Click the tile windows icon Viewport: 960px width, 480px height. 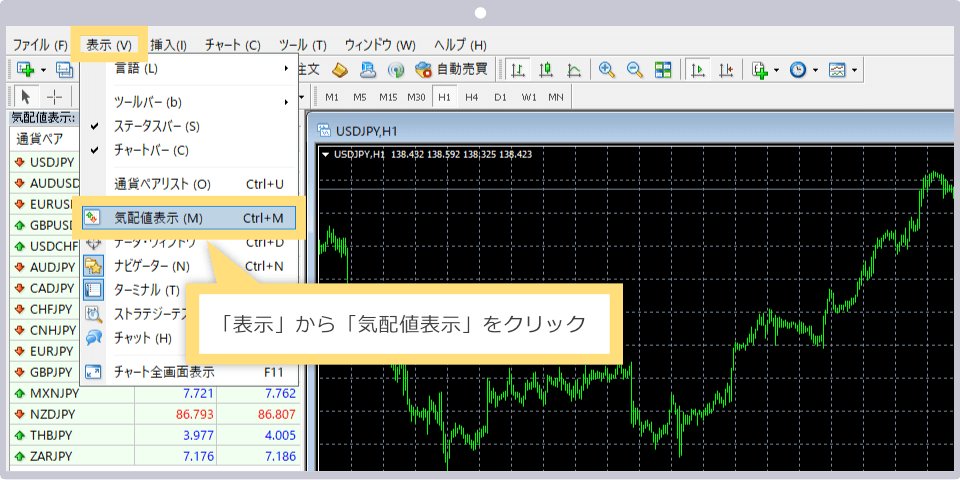click(662, 70)
